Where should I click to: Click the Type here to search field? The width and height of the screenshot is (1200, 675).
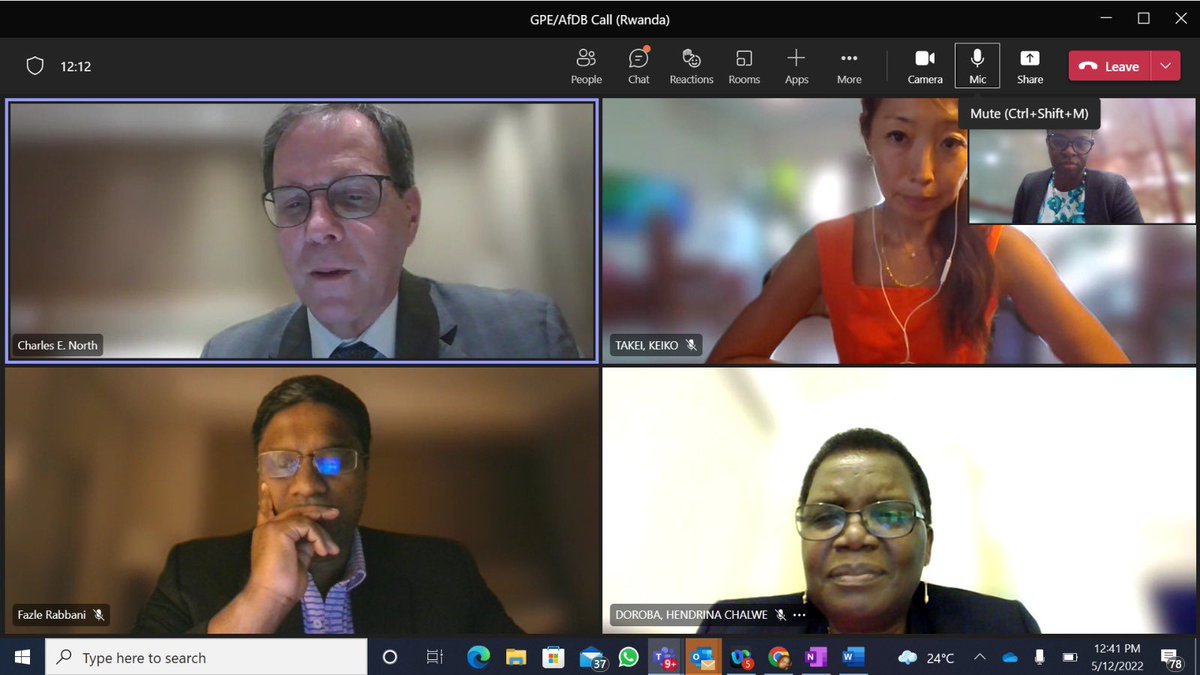(x=200, y=658)
